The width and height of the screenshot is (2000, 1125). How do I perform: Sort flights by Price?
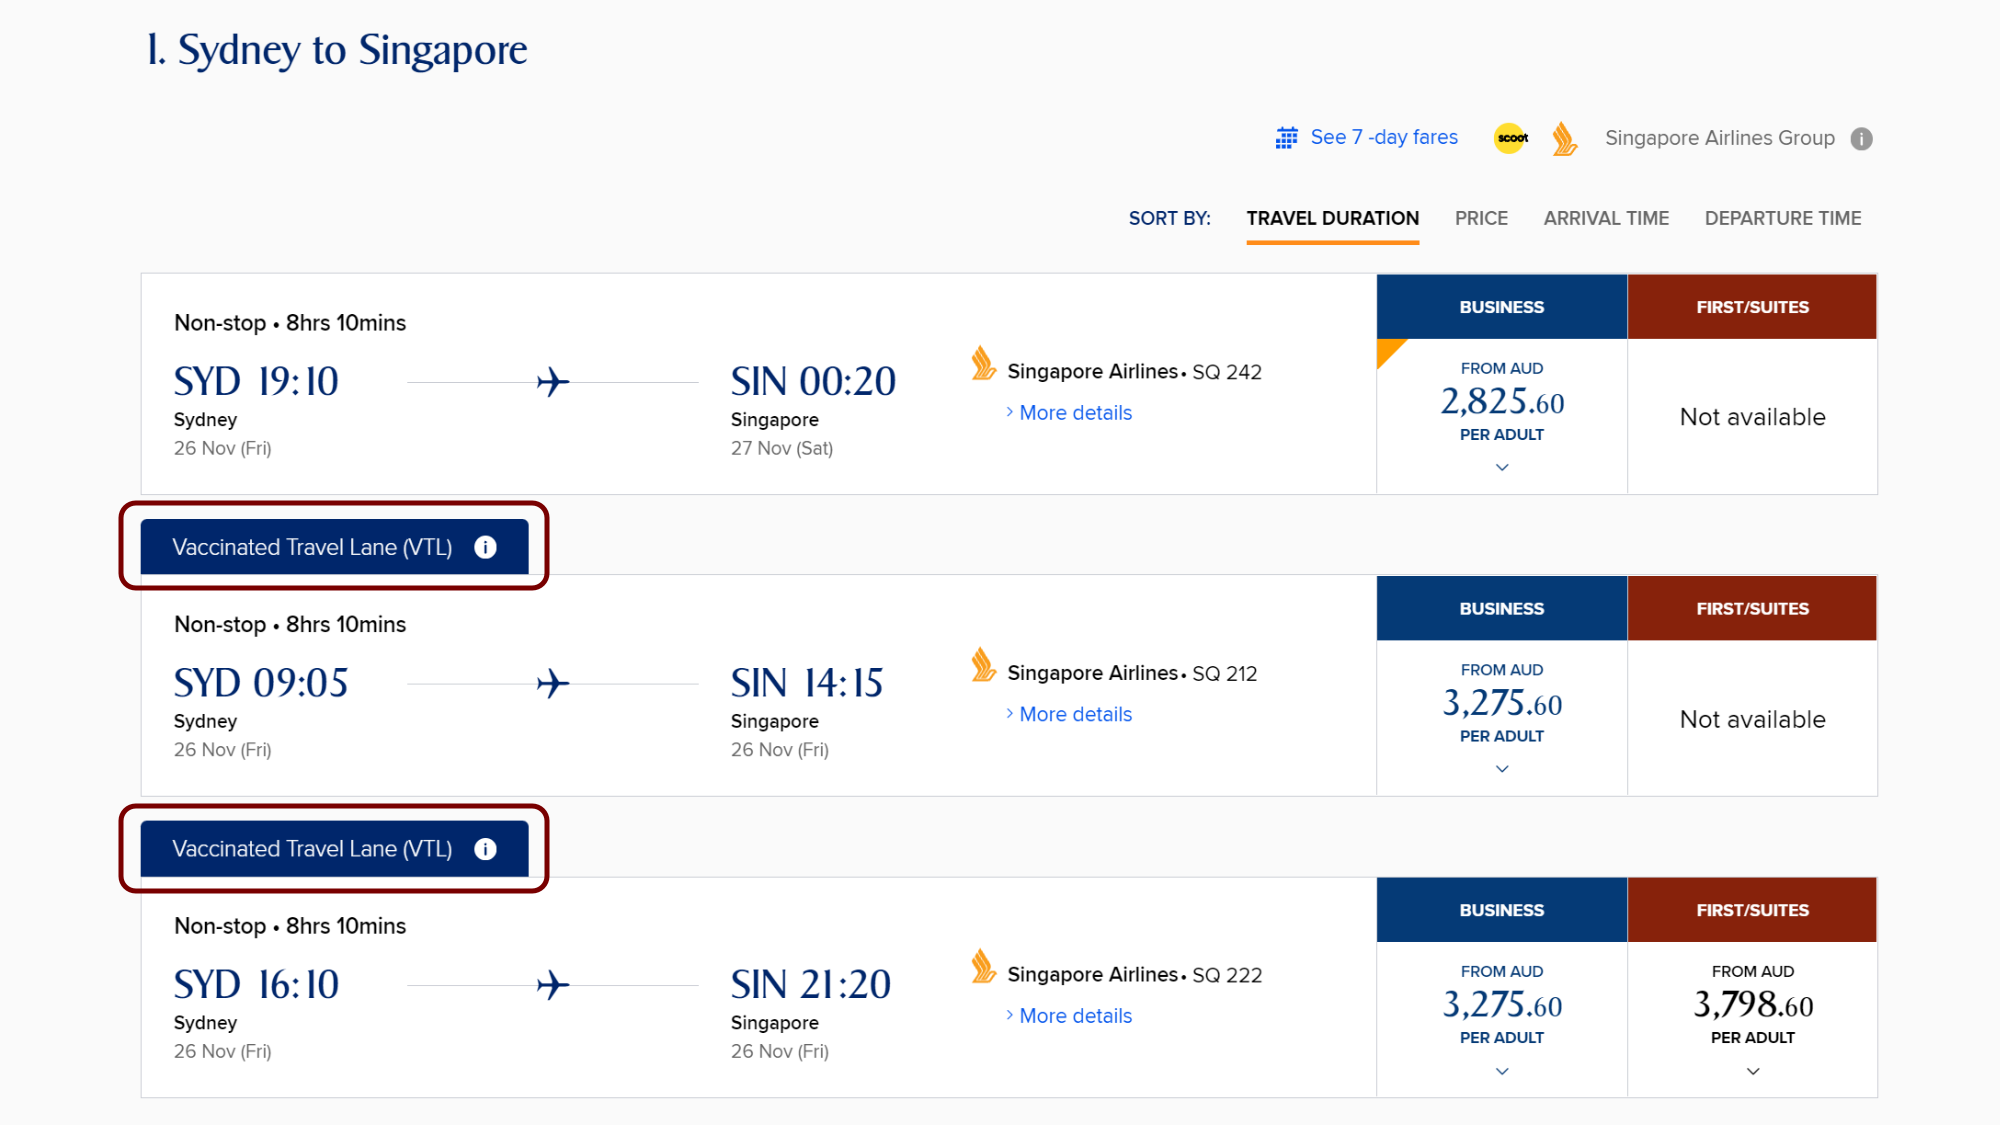click(1481, 218)
